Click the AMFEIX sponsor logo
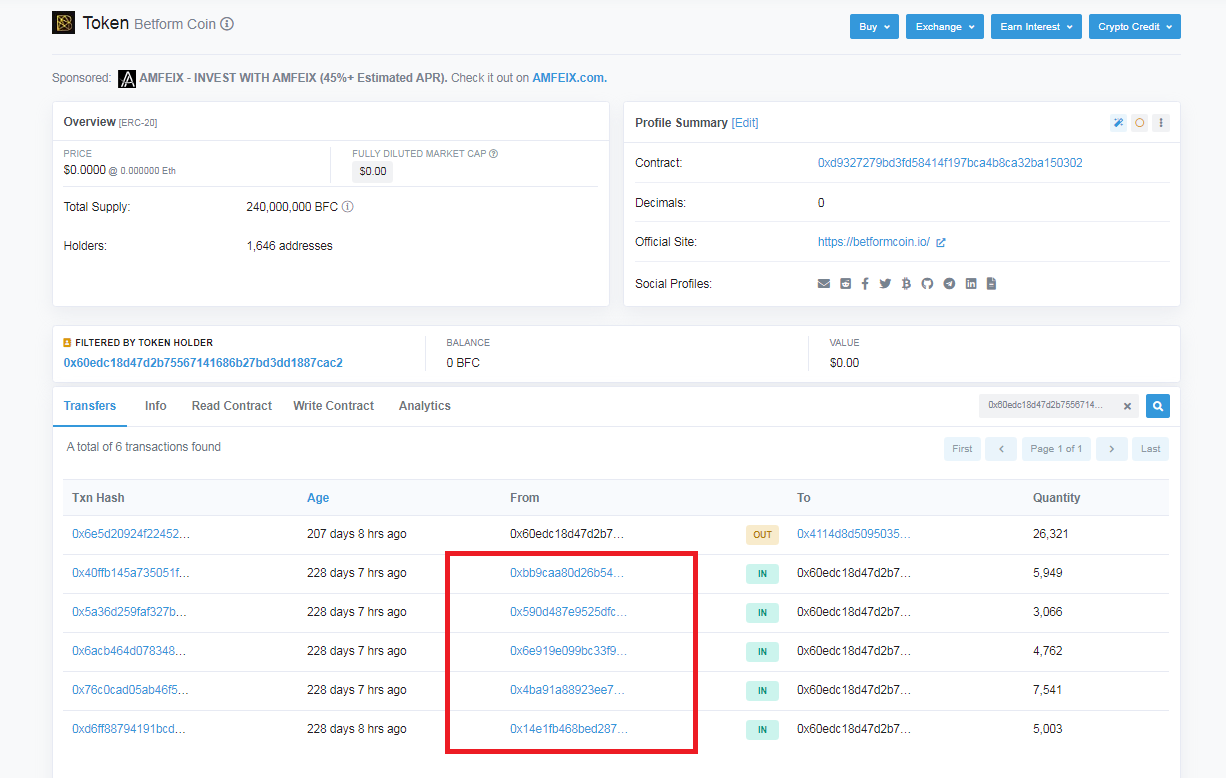The height and width of the screenshot is (778, 1226). pyautogui.click(x=127, y=79)
